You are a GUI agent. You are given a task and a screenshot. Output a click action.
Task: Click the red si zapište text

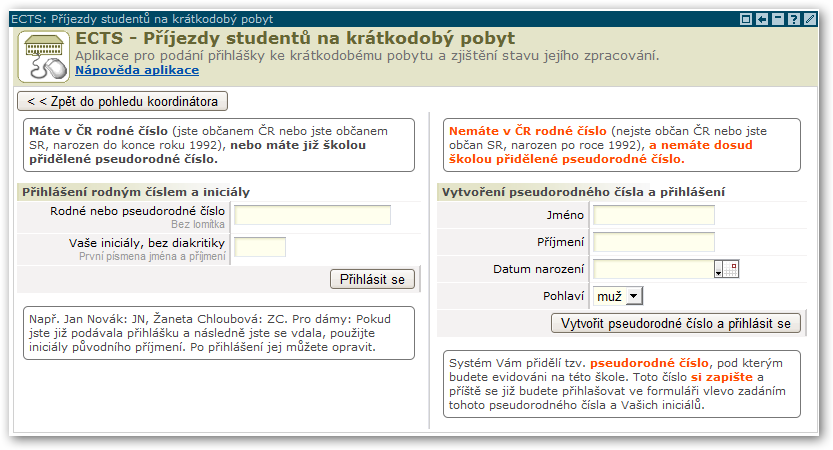[x=721, y=377]
